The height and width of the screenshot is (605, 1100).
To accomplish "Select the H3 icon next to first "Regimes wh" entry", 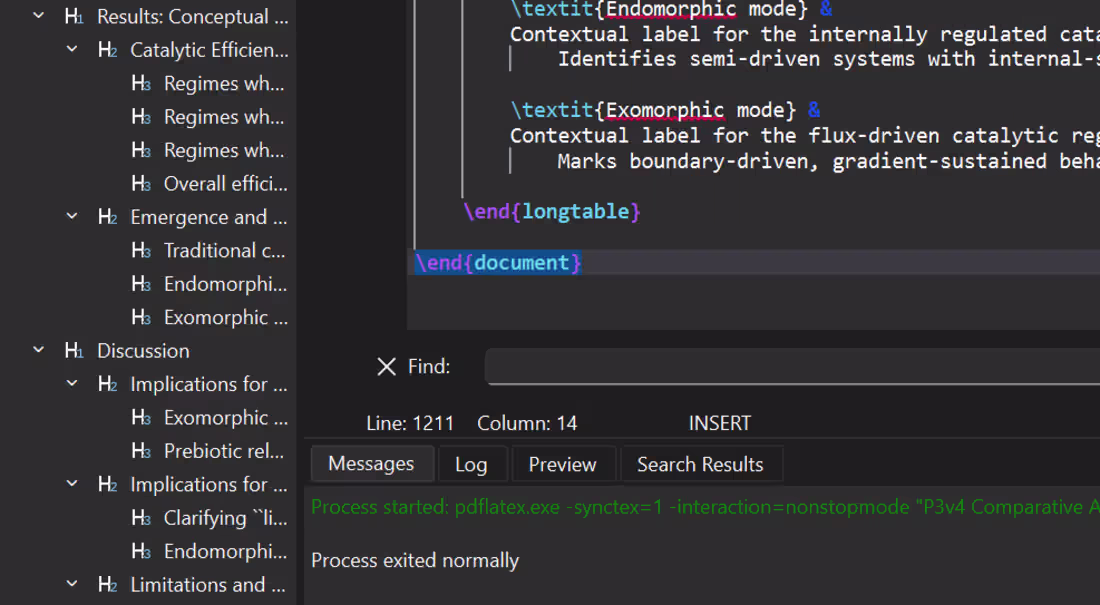I will 140,83.
